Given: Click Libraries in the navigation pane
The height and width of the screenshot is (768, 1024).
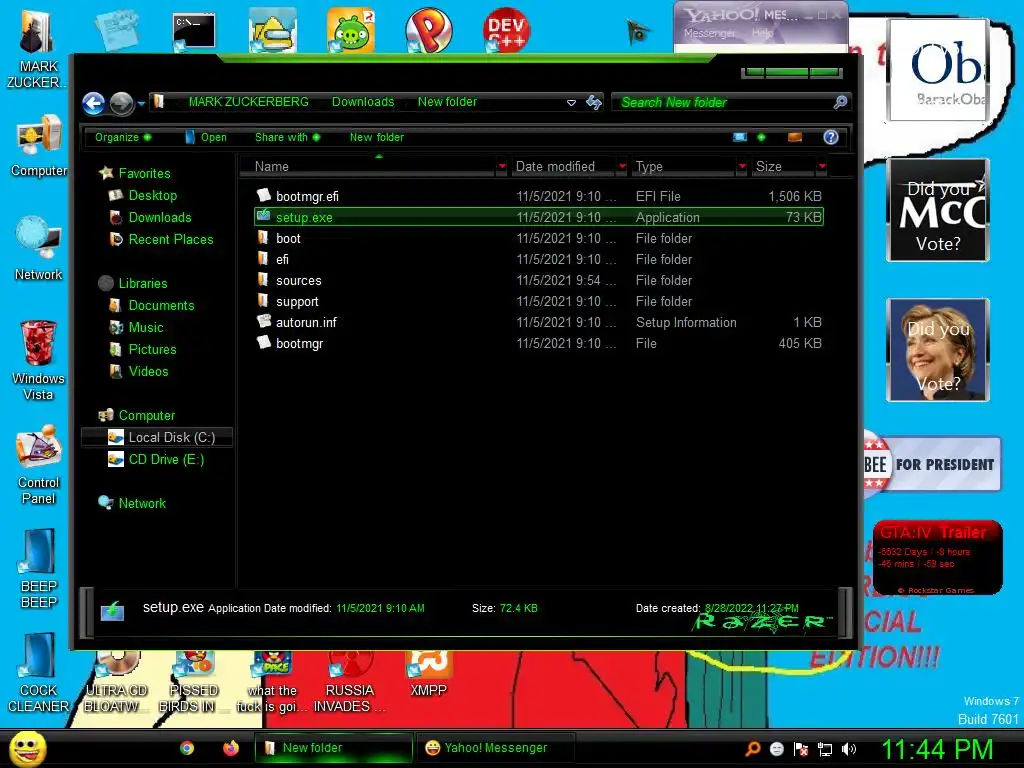Looking at the screenshot, I should (142, 283).
